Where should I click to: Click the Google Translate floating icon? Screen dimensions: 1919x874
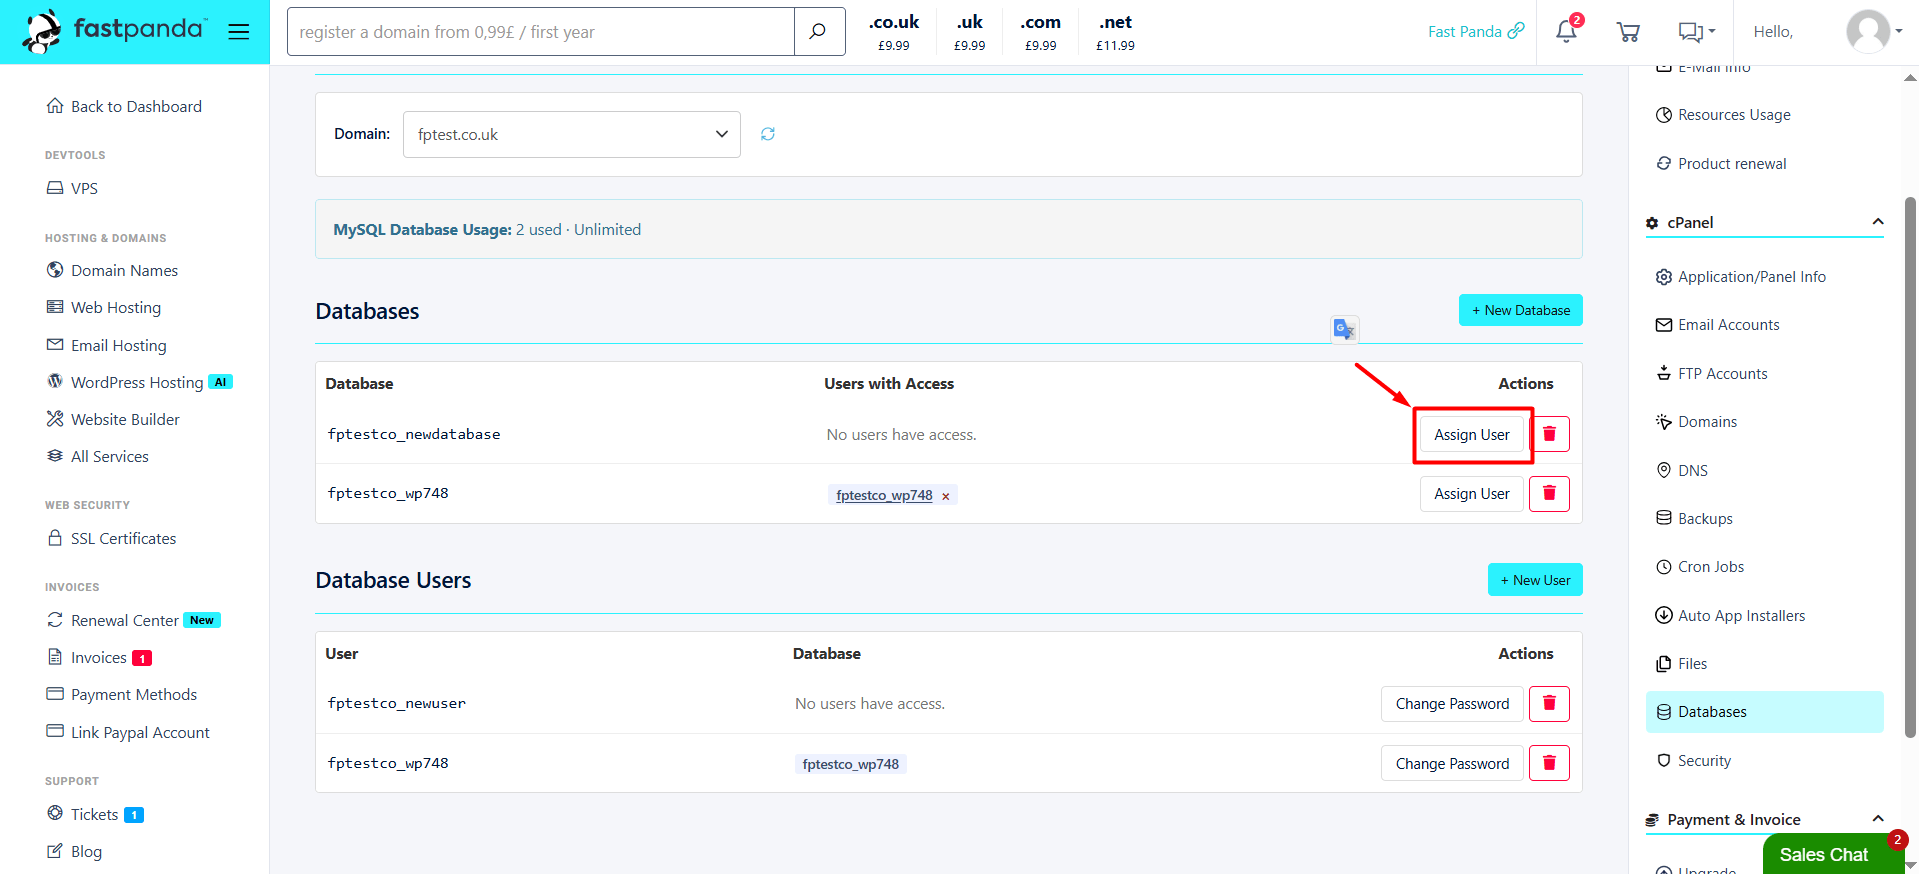(x=1345, y=329)
